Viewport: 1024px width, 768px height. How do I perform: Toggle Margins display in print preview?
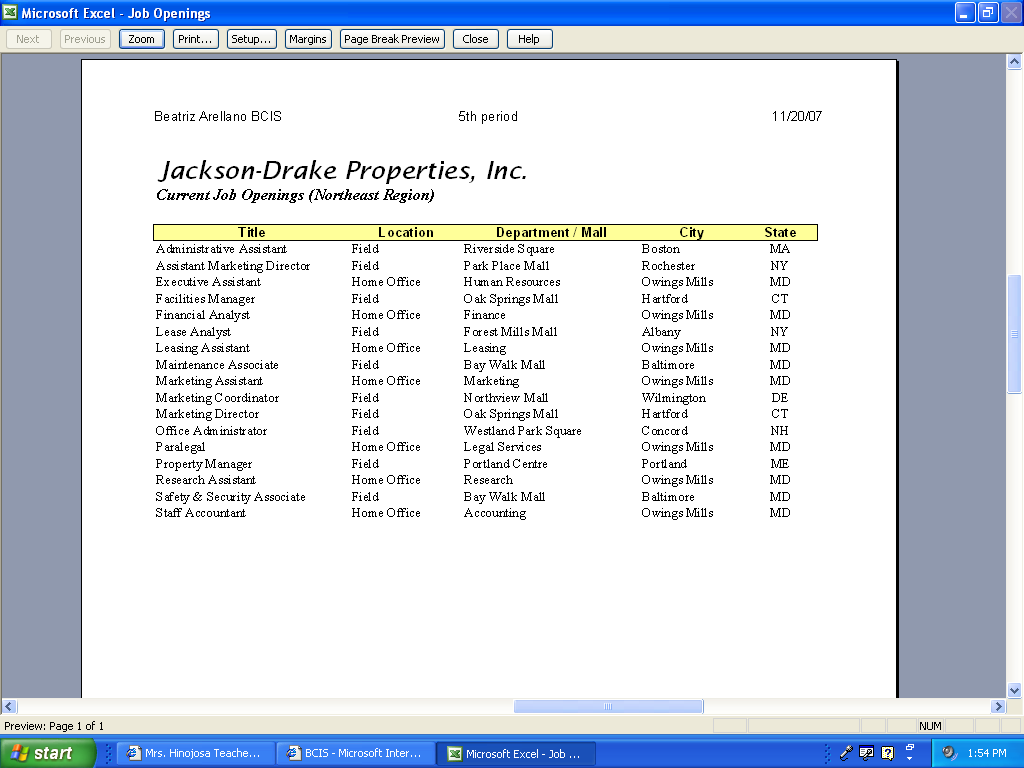[308, 39]
